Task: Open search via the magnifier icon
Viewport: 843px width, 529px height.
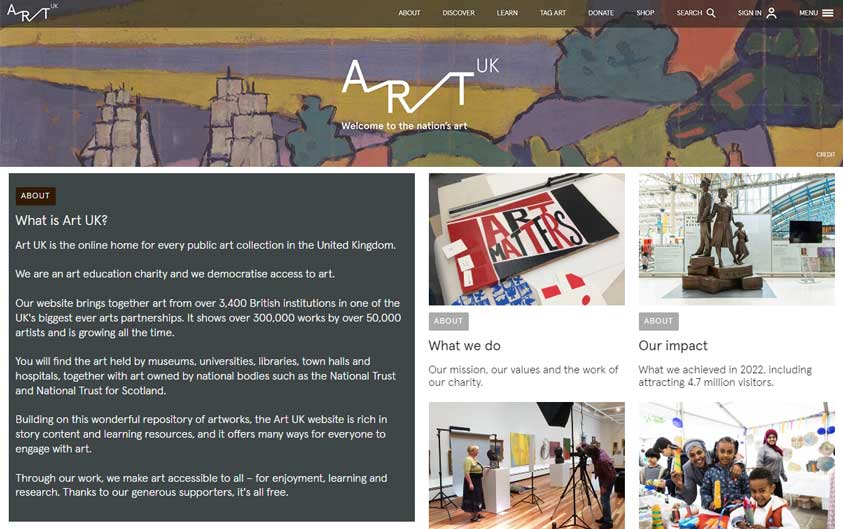Action: [x=711, y=13]
